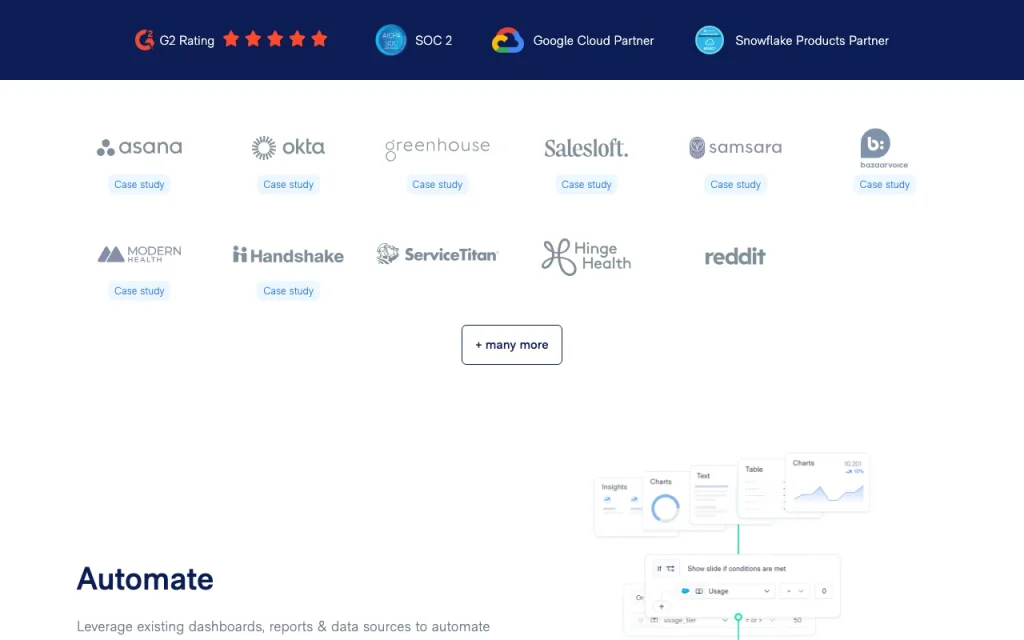Open the Modern Health Case study link

[139, 291]
